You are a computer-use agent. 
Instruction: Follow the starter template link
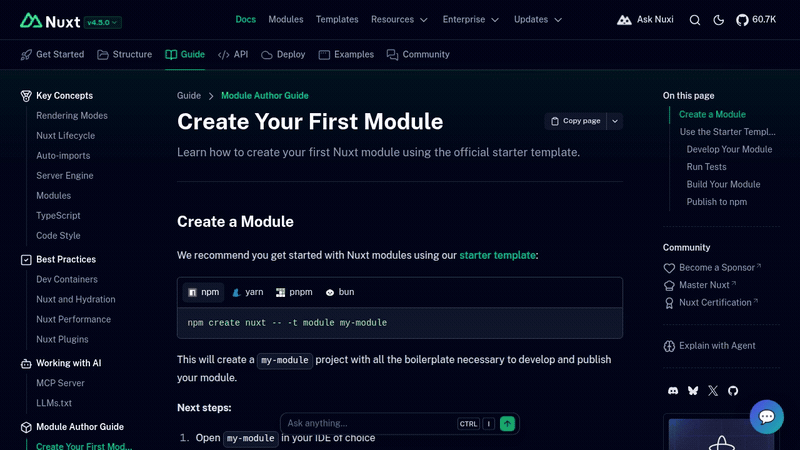497,256
